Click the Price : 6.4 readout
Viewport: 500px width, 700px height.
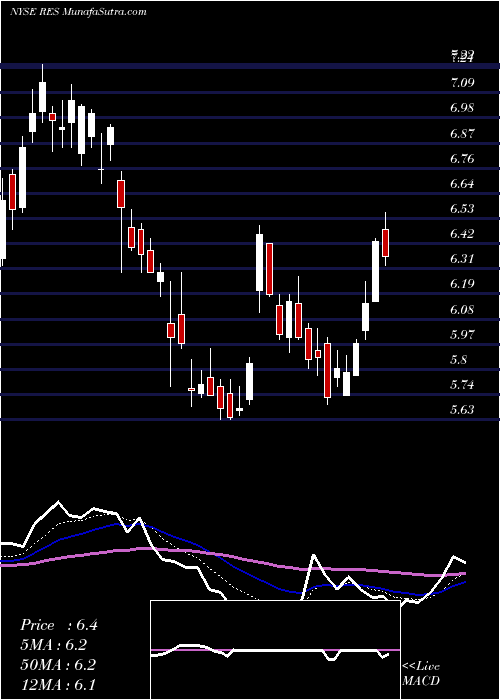pyautogui.click(x=59, y=625)
